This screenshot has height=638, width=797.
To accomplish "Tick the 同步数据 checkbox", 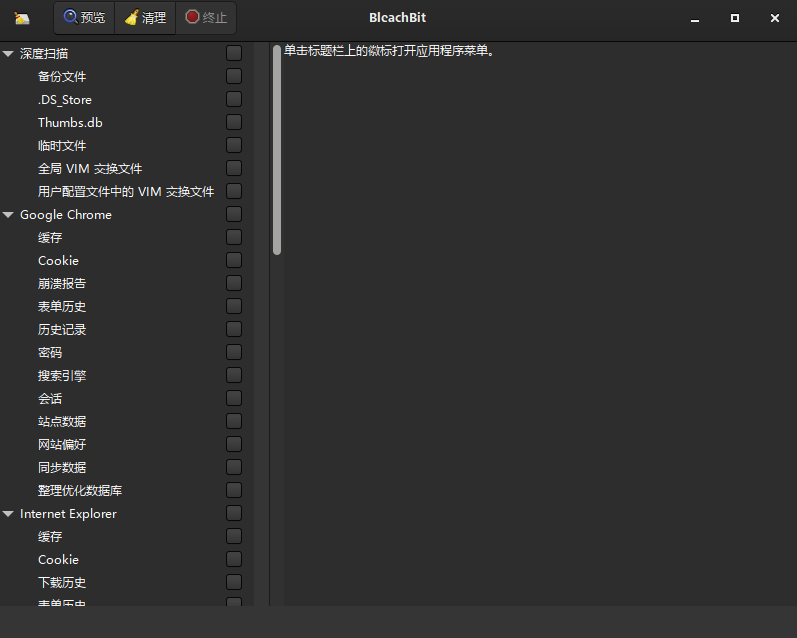I will click(234, 467).
